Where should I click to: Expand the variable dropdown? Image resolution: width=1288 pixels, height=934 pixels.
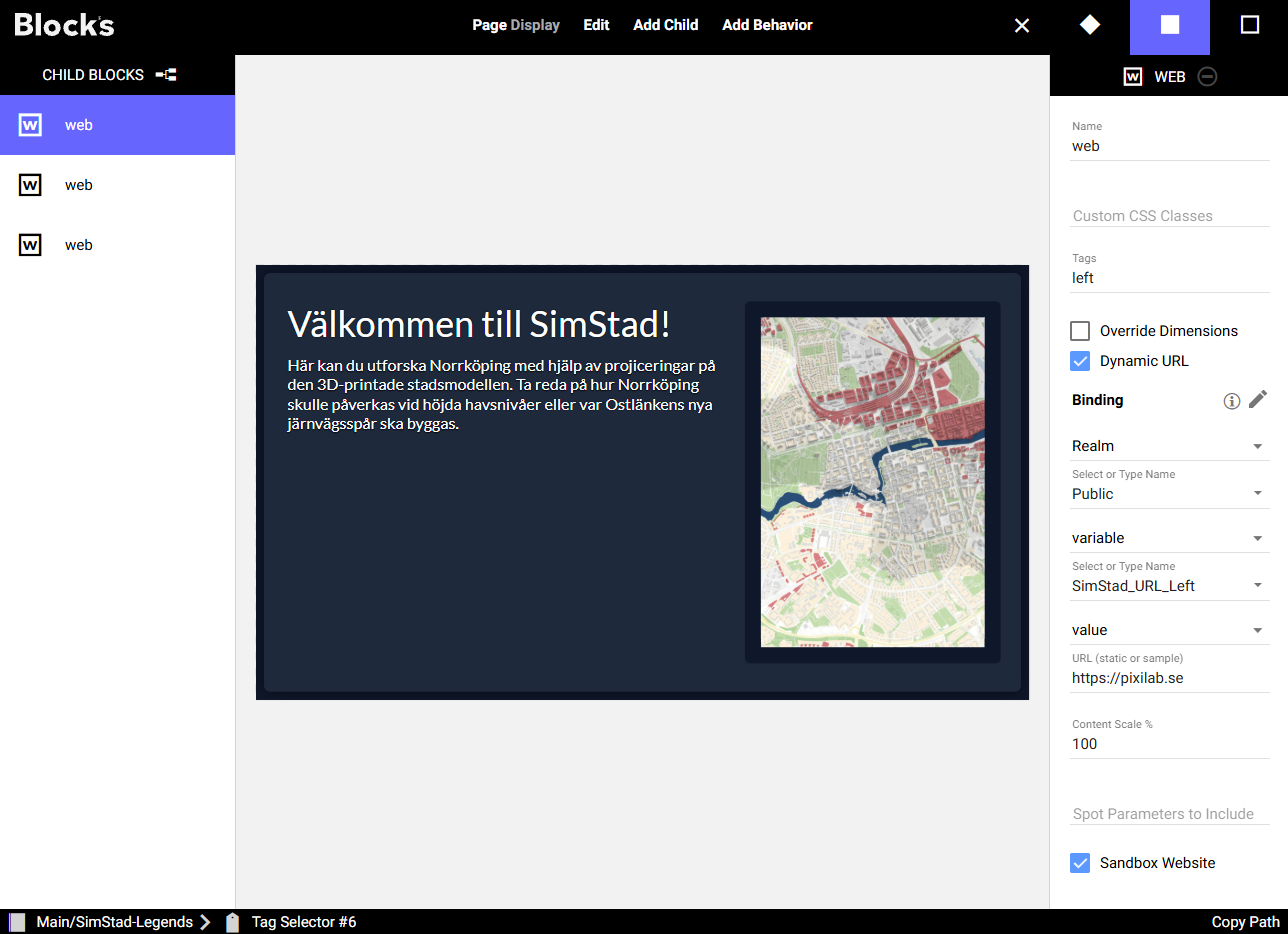tap(1170, 538)
